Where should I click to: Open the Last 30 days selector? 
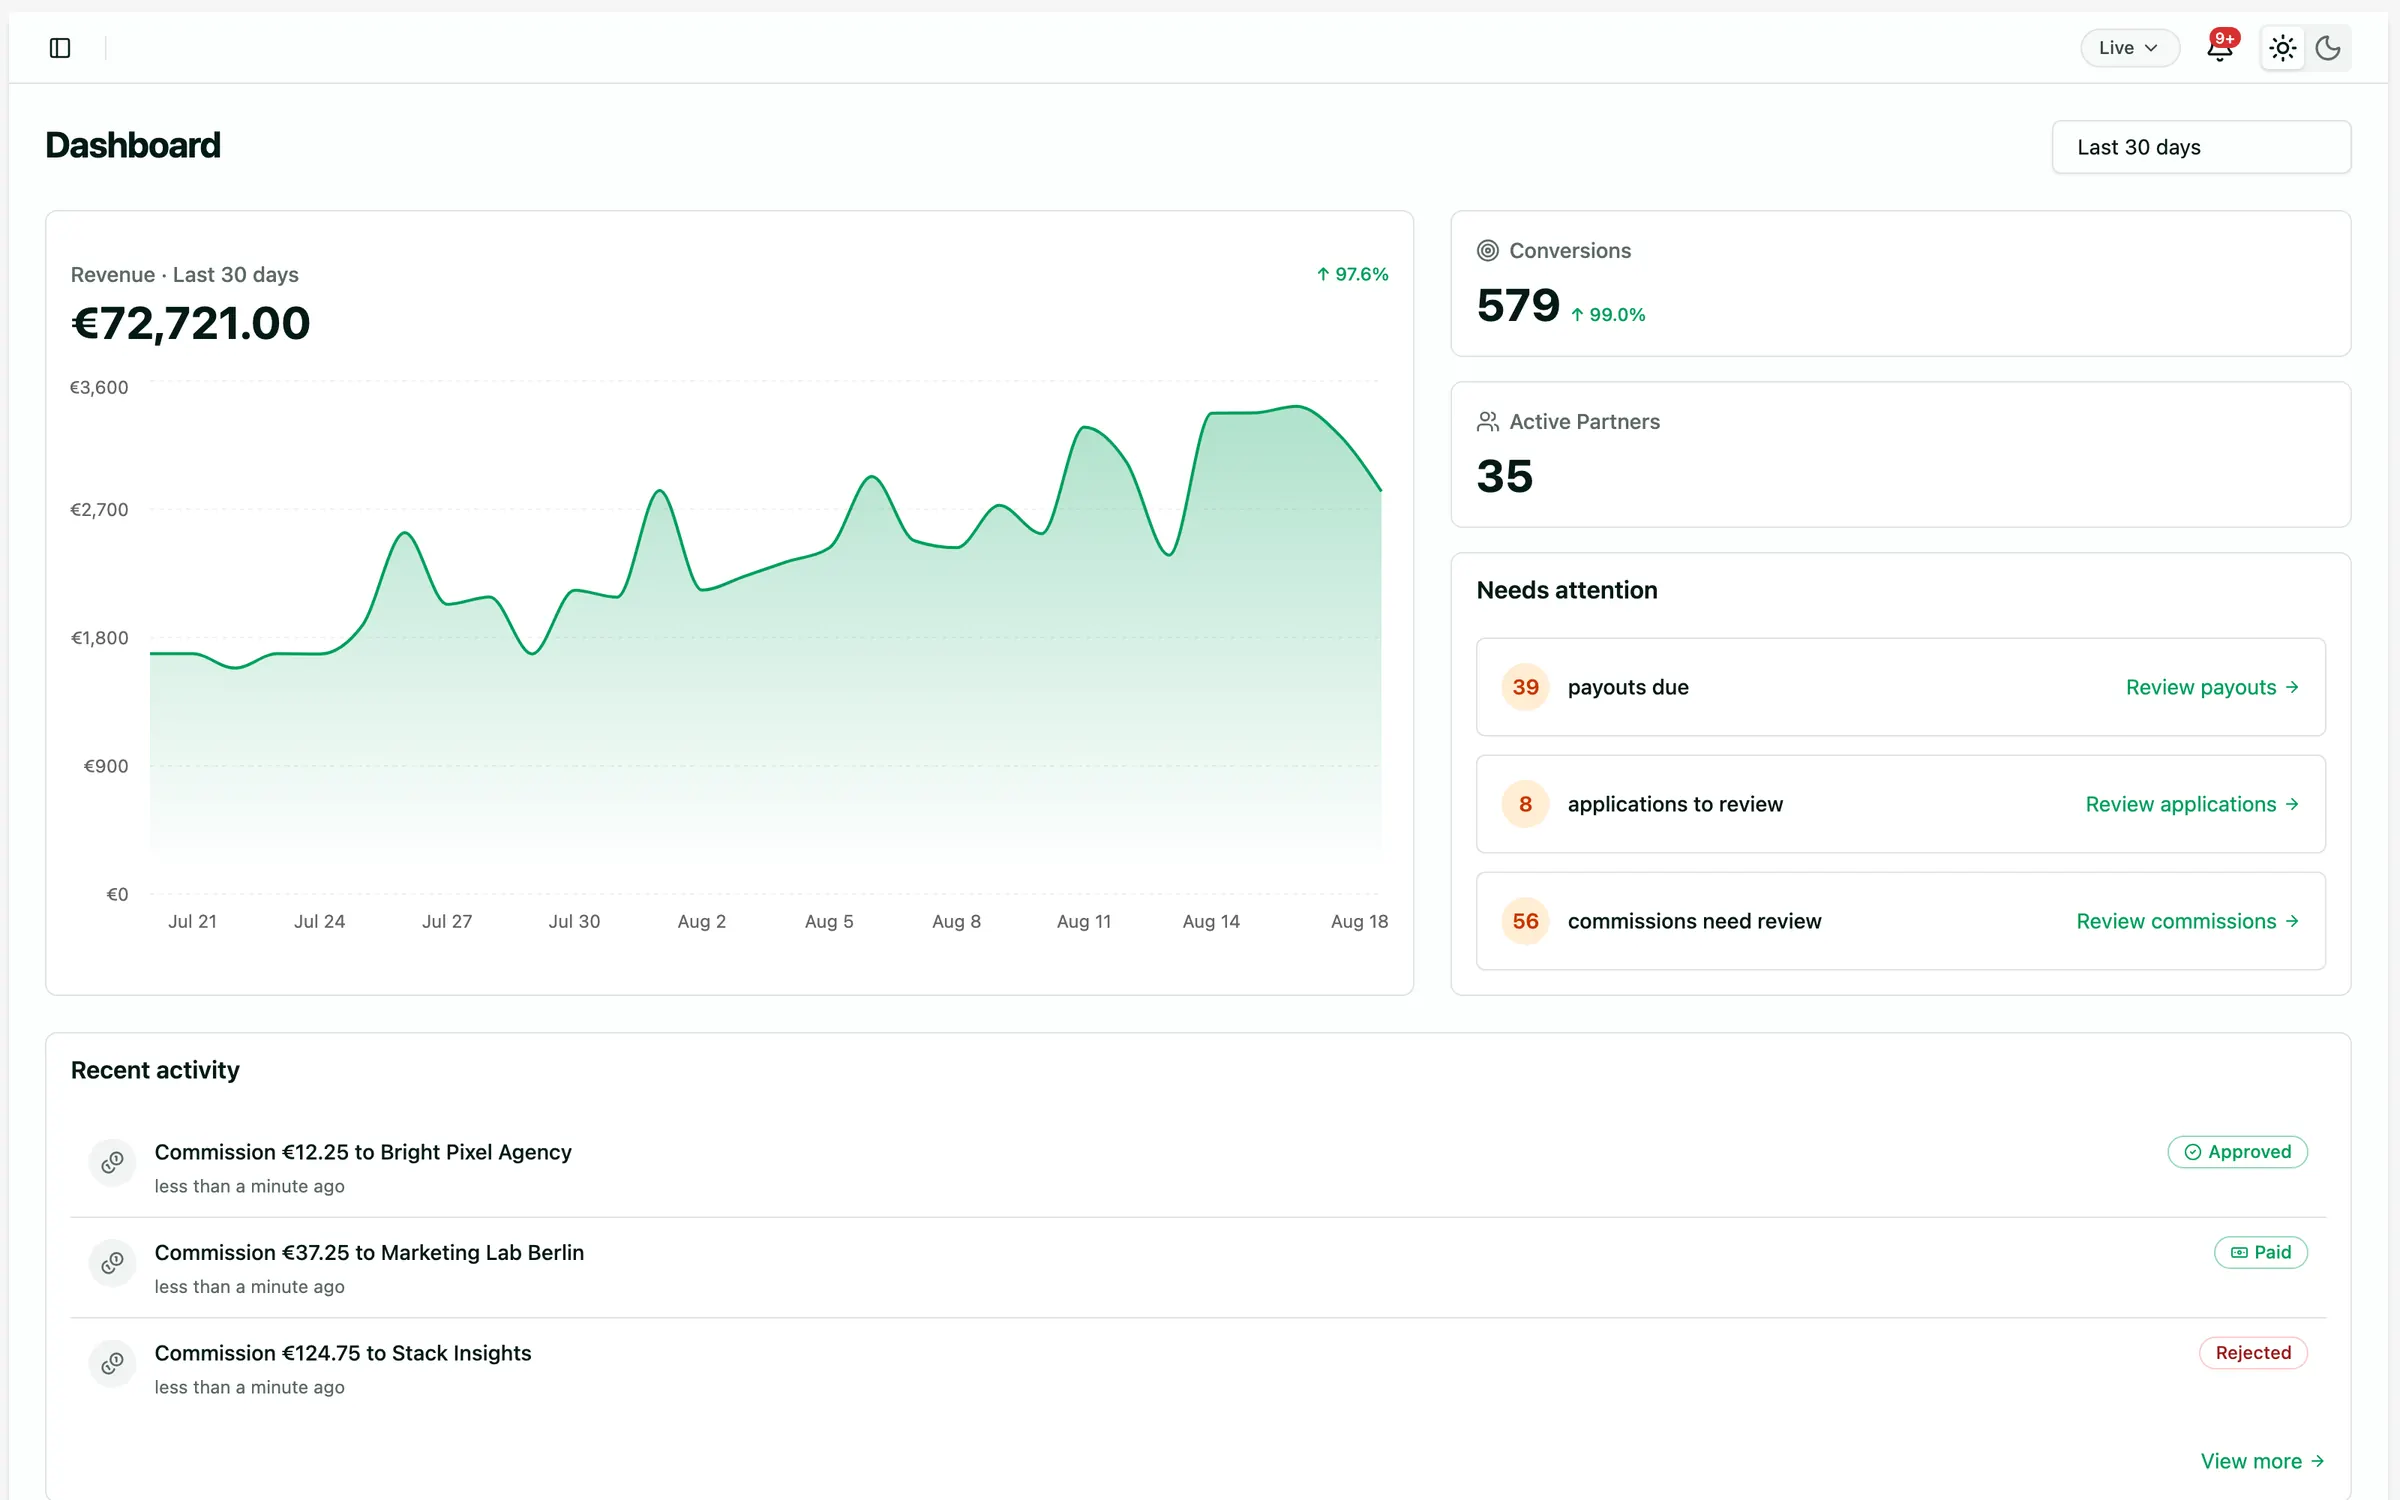tap(2201, 147)
